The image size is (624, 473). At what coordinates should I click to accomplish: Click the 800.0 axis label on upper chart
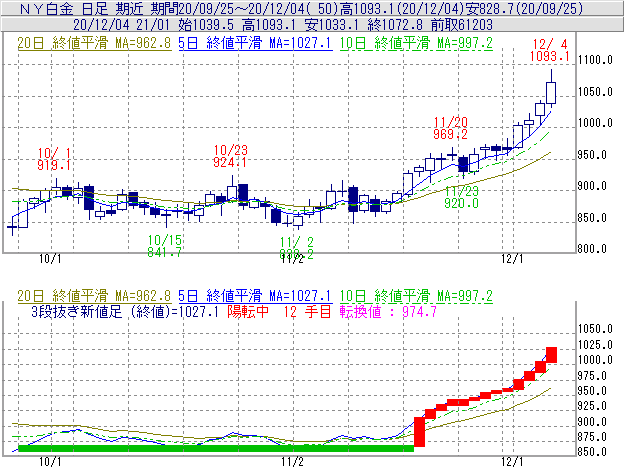point(592,249)
